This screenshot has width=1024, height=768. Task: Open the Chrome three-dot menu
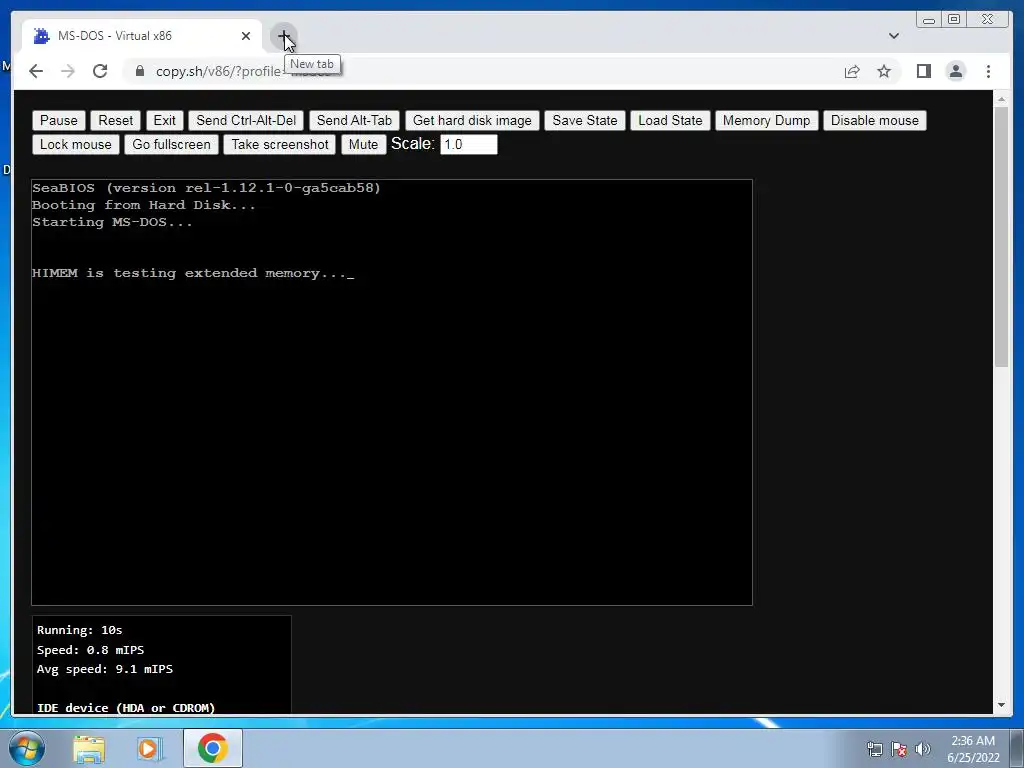(x=988, y=71)
